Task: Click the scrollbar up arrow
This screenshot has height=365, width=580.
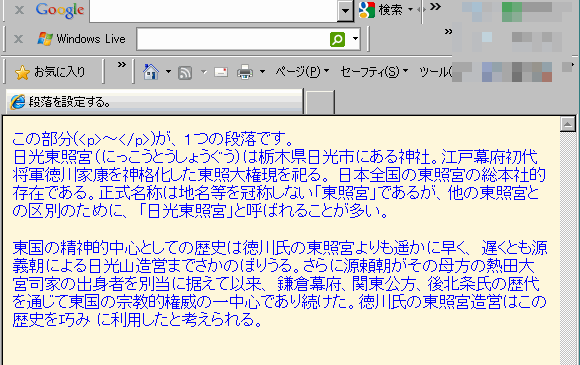Action: pos(567,124)
